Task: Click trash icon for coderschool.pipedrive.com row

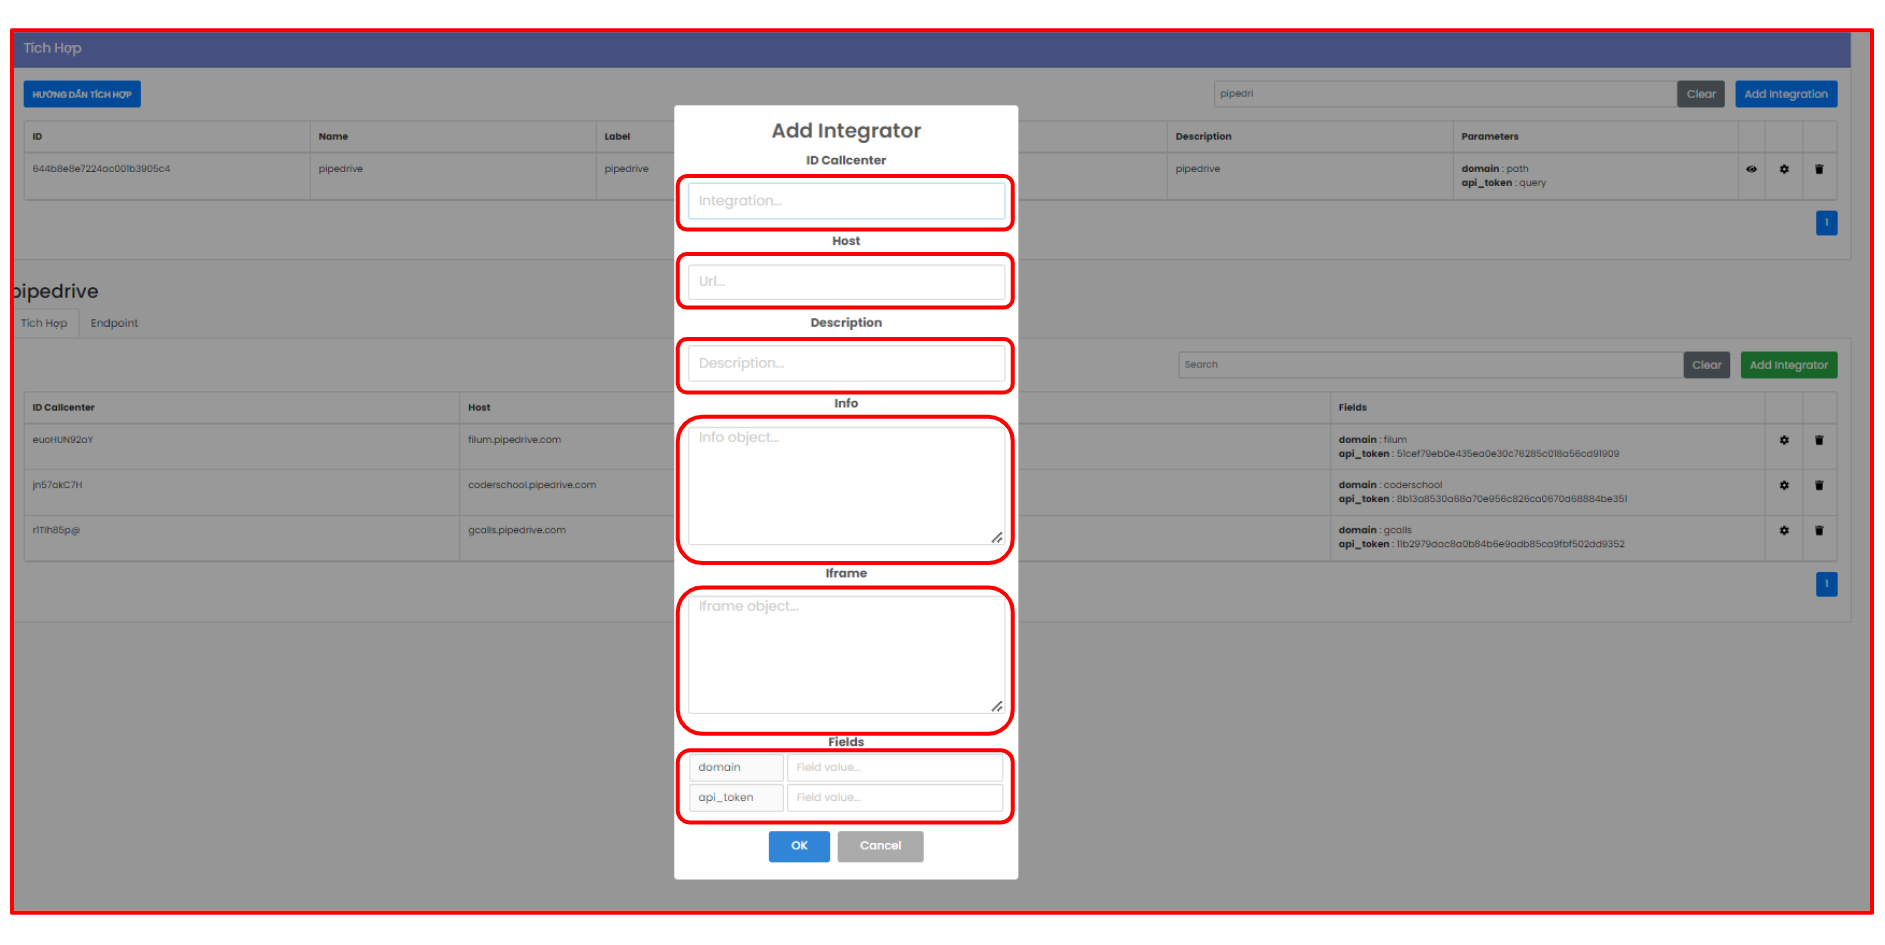Action: pos(1819,485)
